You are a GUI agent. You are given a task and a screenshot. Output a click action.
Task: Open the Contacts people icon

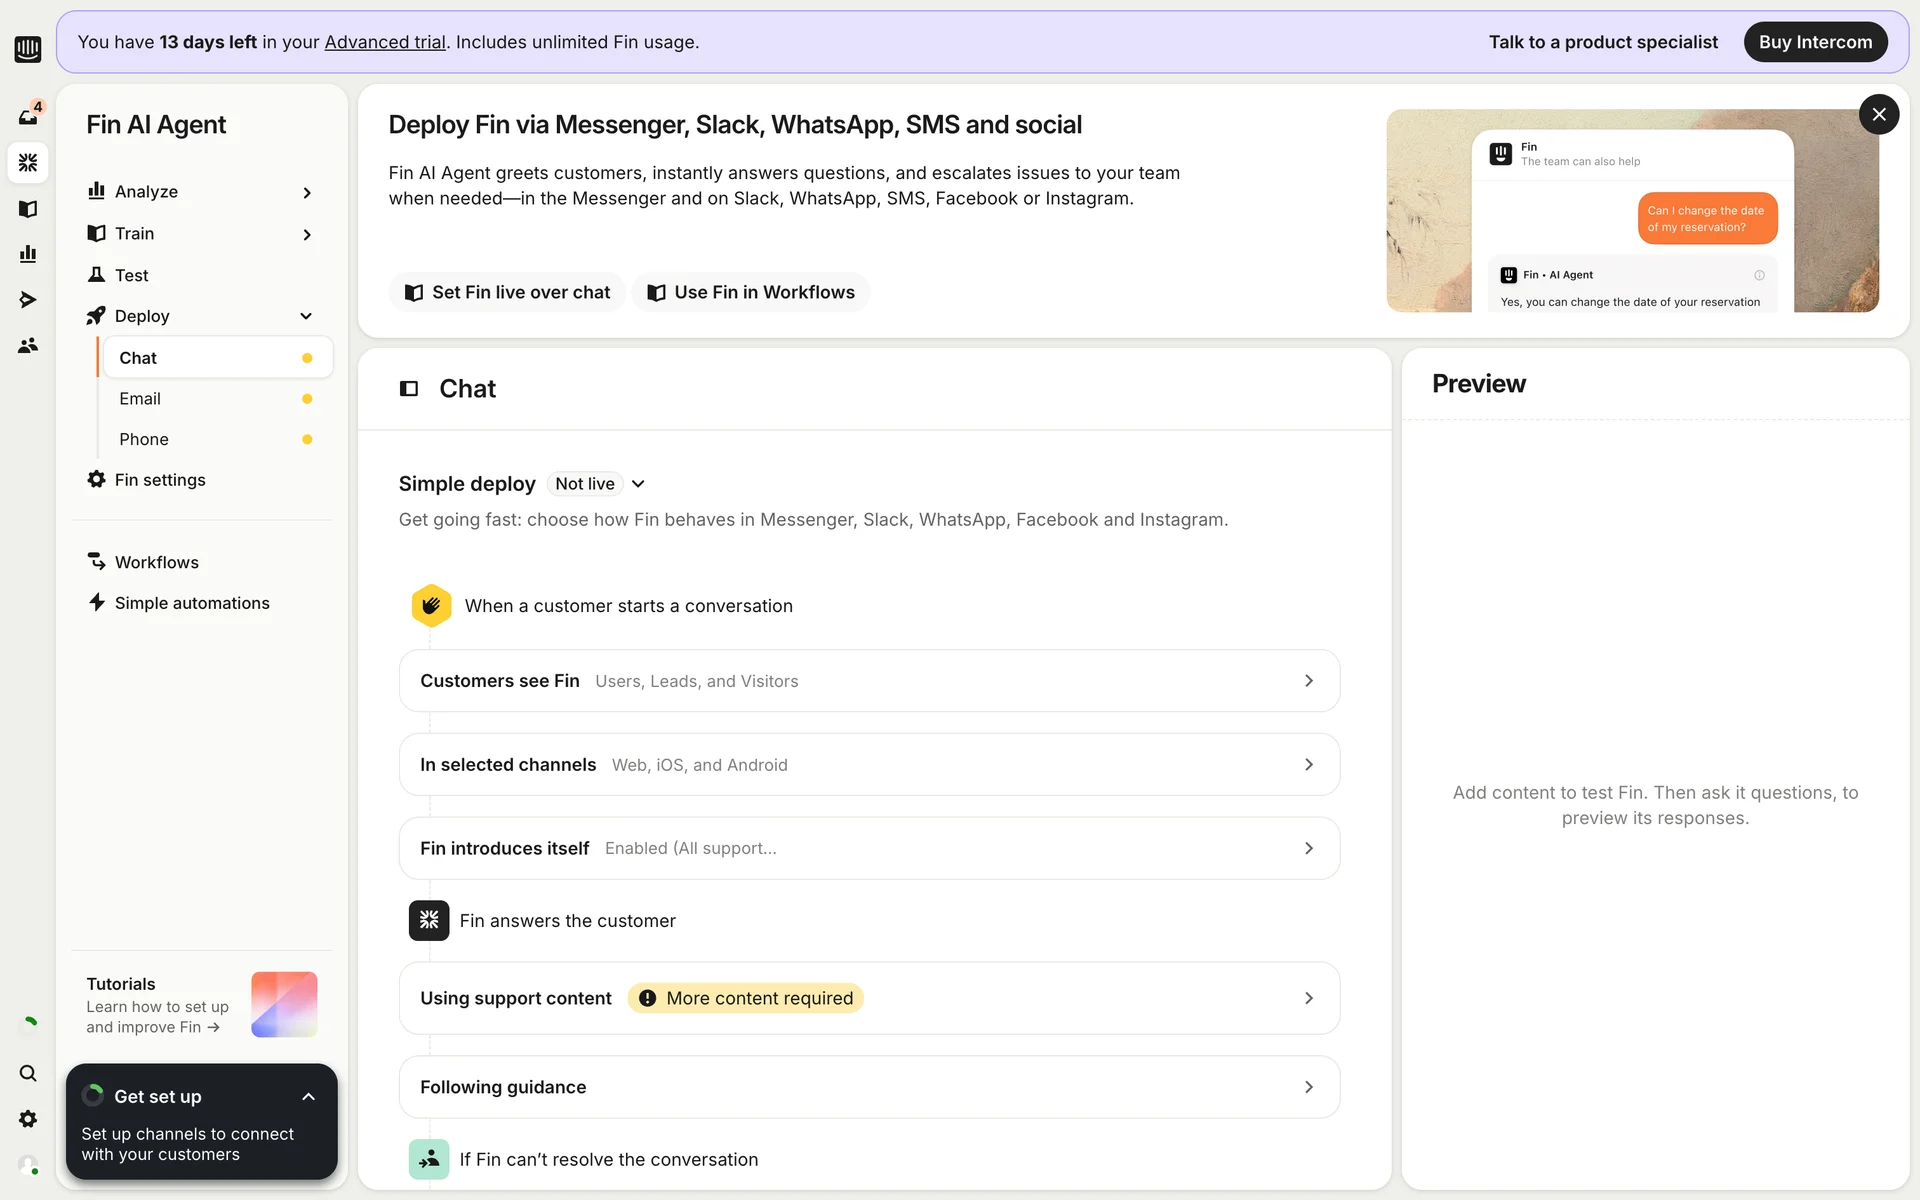tap(28, 345)
